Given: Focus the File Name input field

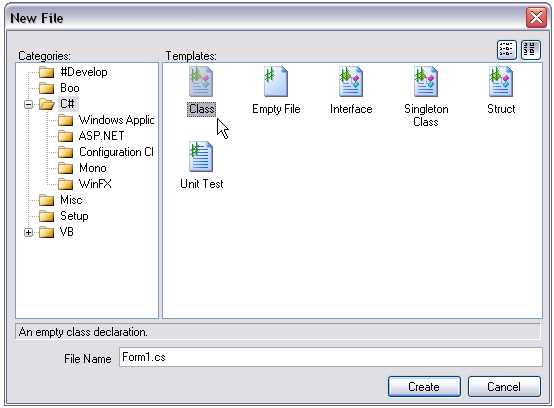Looking at the screenshot, I should click(331, 357).
